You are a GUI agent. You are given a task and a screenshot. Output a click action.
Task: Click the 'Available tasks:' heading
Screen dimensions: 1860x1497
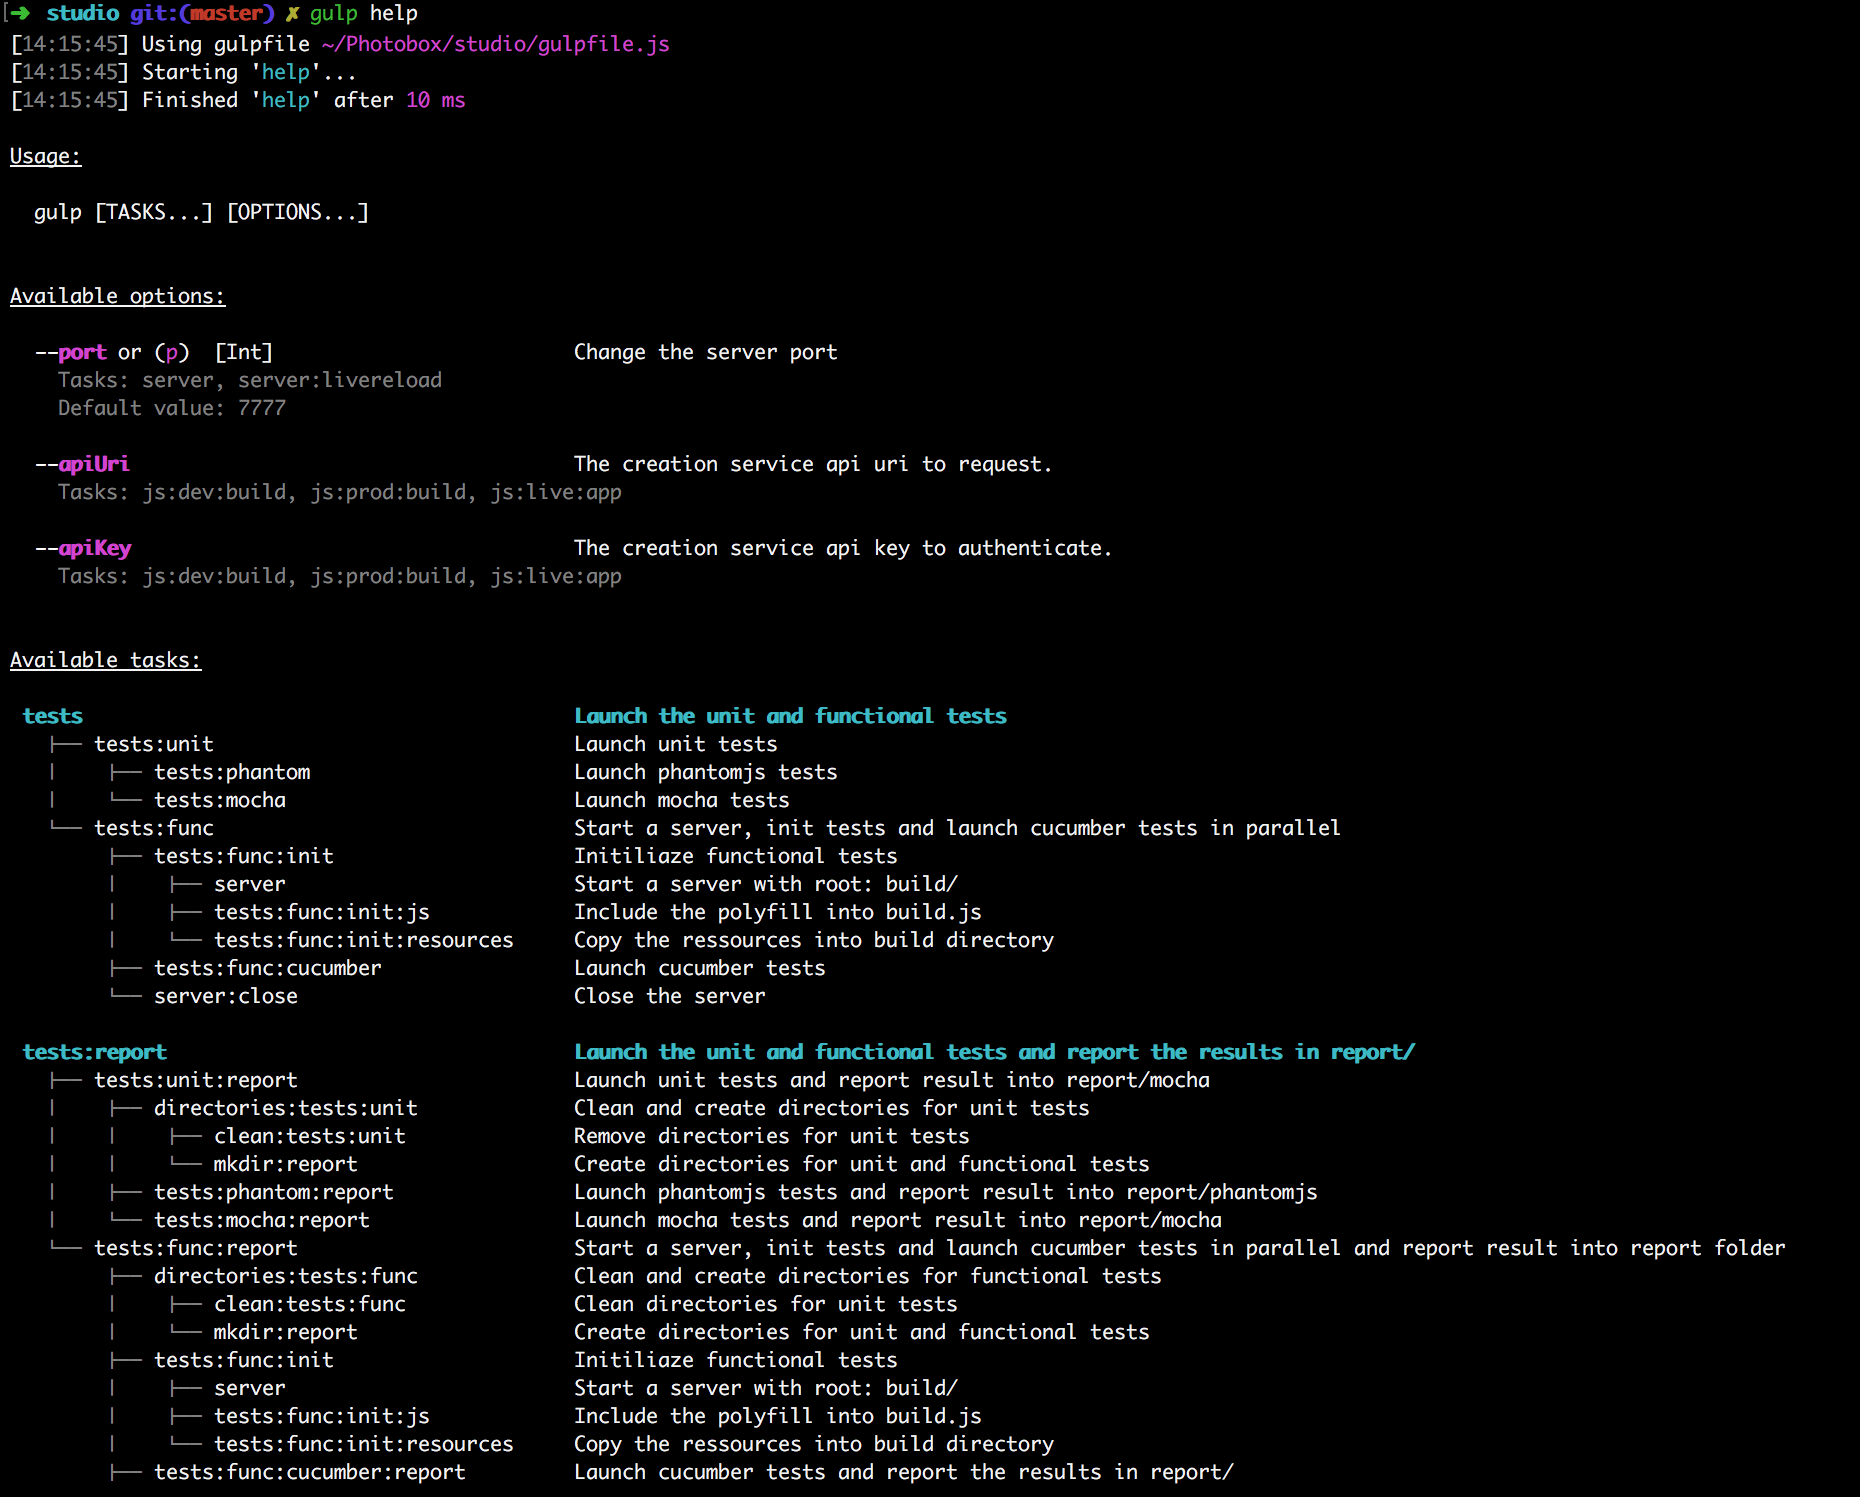click(x=105, y=661)
